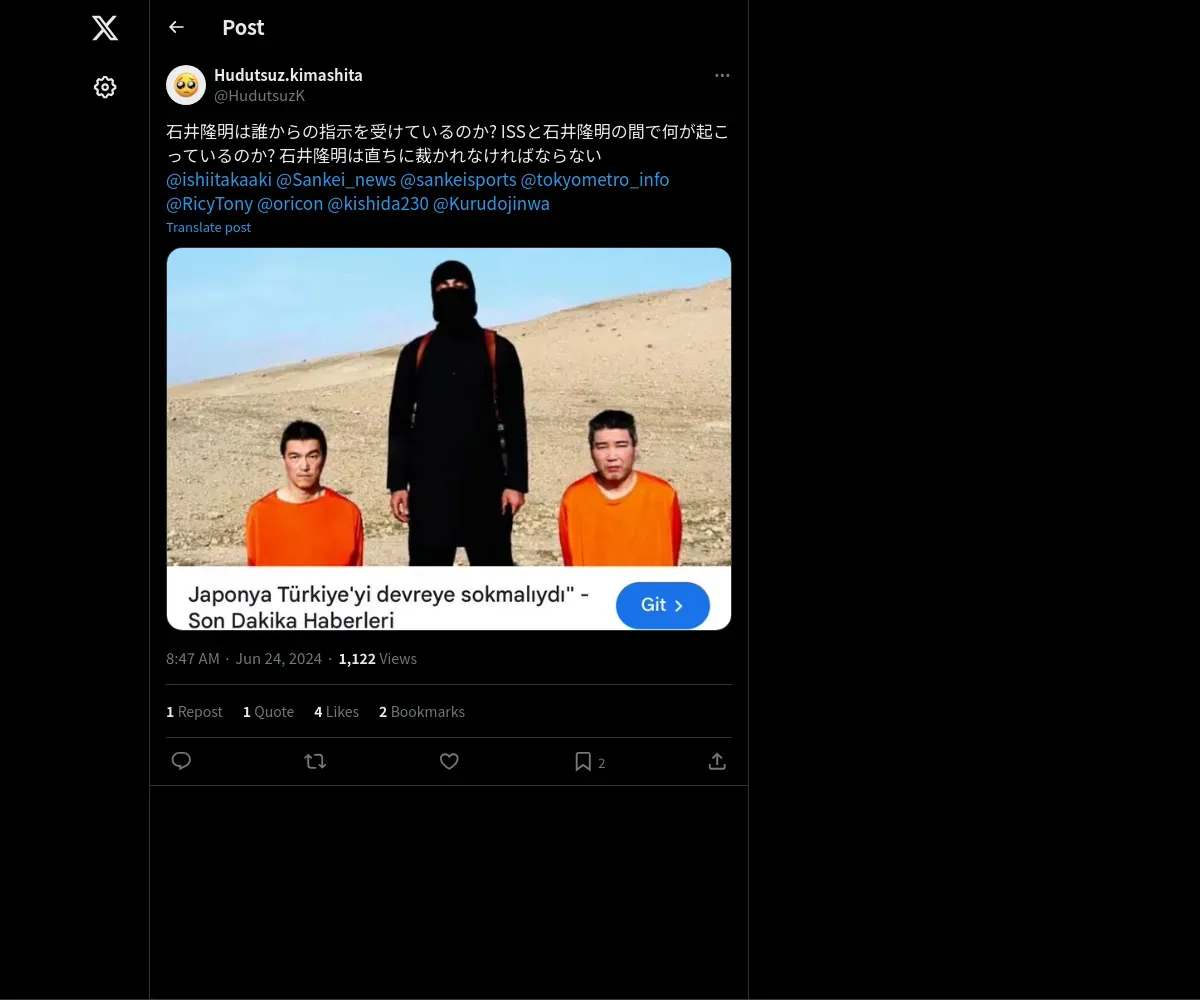The height and width of the screenshot is (1000, 1200).
Task: Open the post's three-dot more menu
Action: [722, 75]
